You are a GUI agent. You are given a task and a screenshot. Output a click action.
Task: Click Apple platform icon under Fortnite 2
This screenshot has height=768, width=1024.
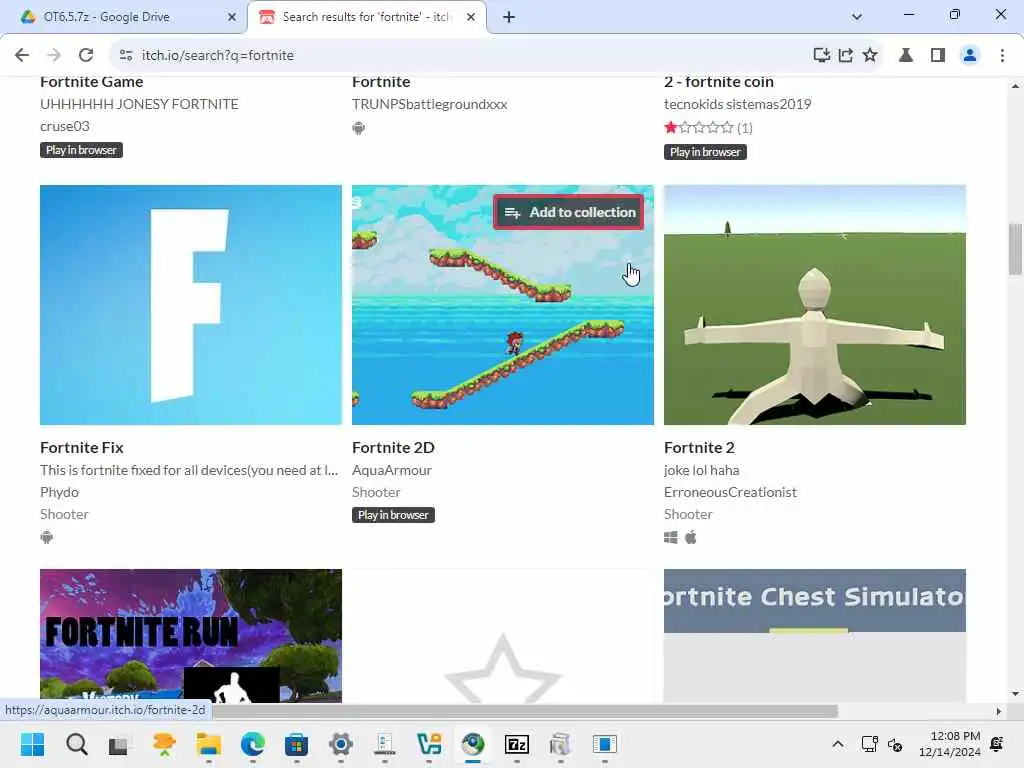(x=691, y=537)
